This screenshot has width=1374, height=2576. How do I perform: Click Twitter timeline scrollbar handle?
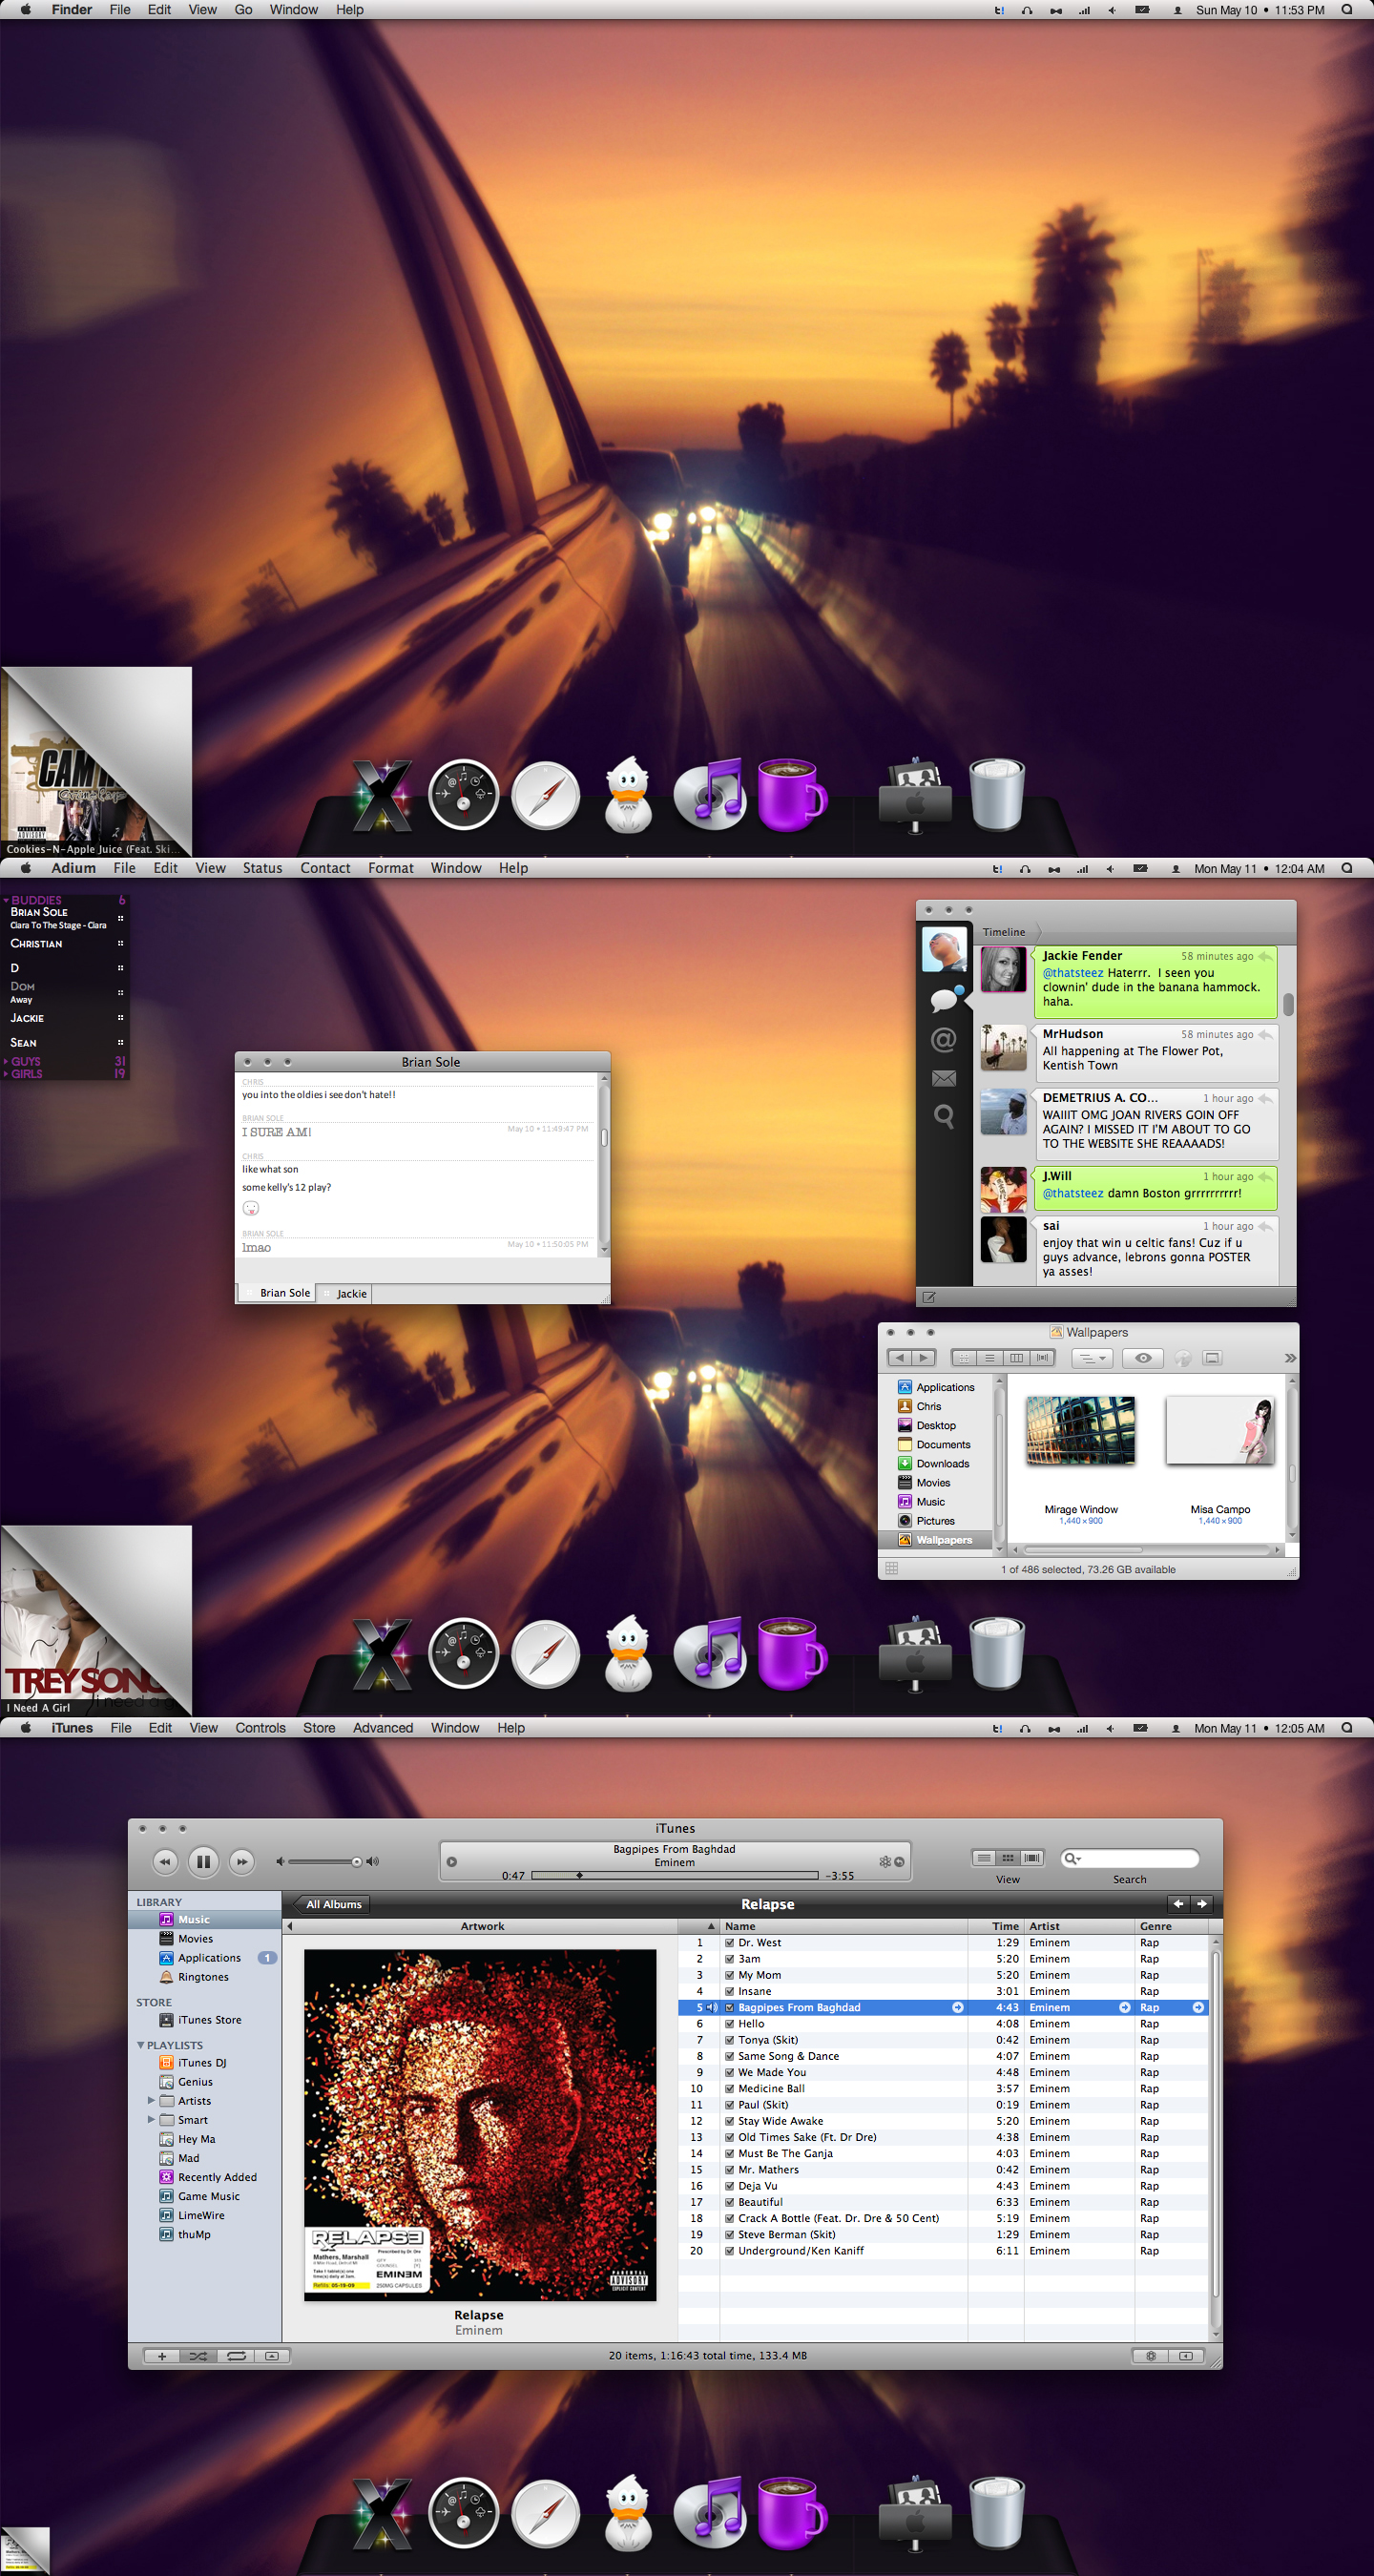coord(1288,1004)
